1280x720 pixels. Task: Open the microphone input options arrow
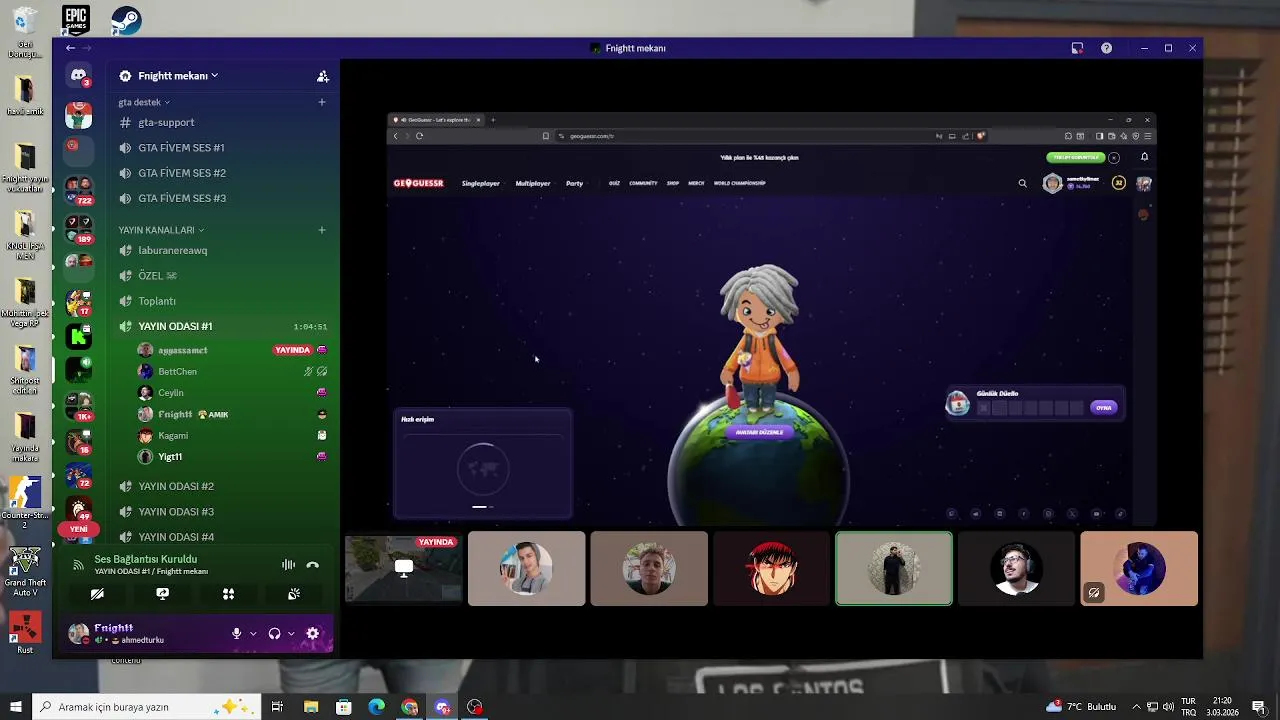(x=253, y=633)
